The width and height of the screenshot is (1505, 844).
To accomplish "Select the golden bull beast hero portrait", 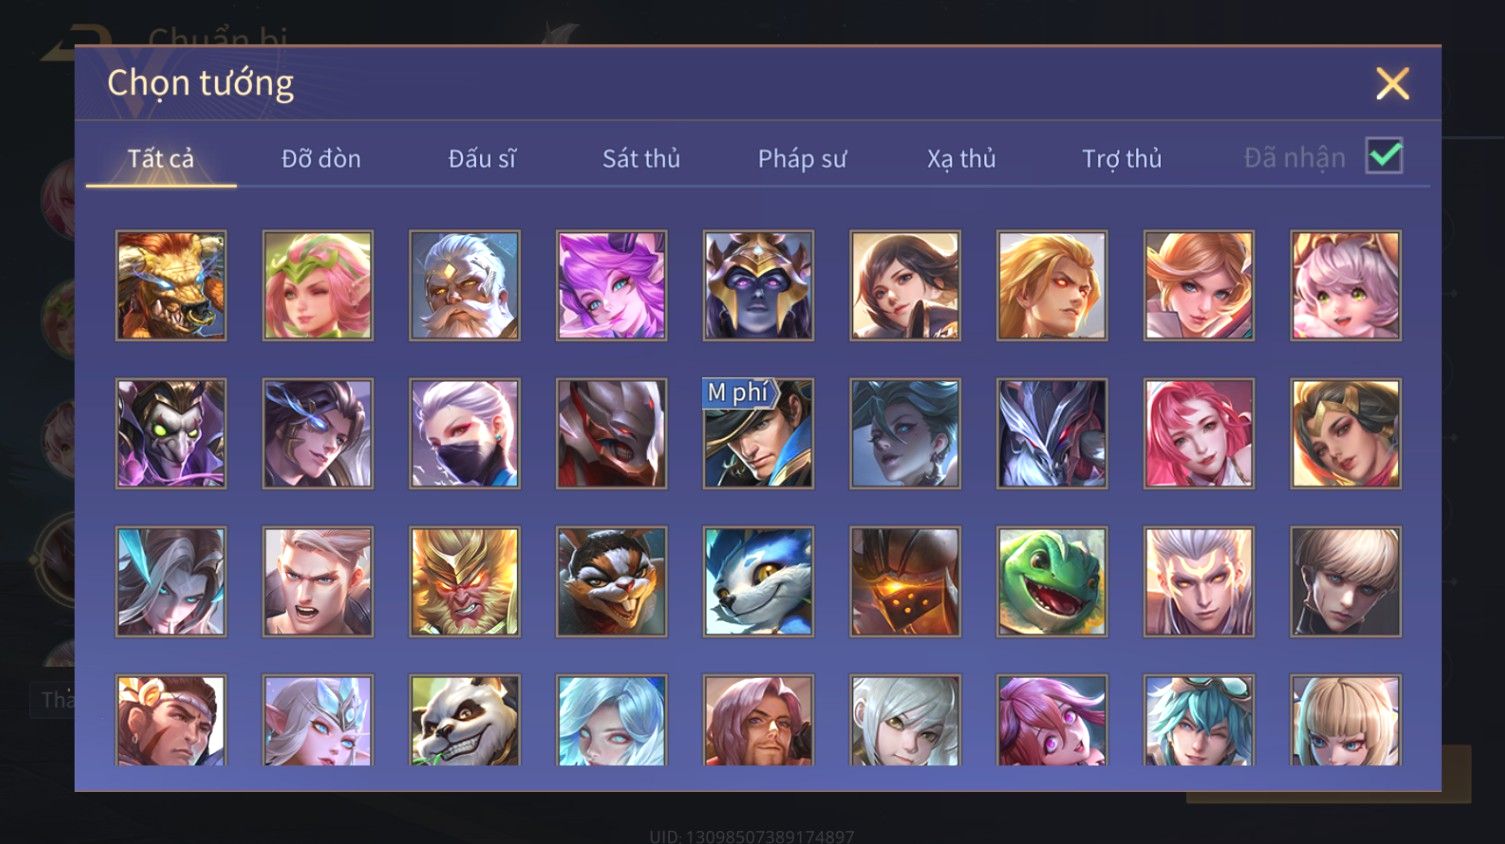I will point(171,286).
